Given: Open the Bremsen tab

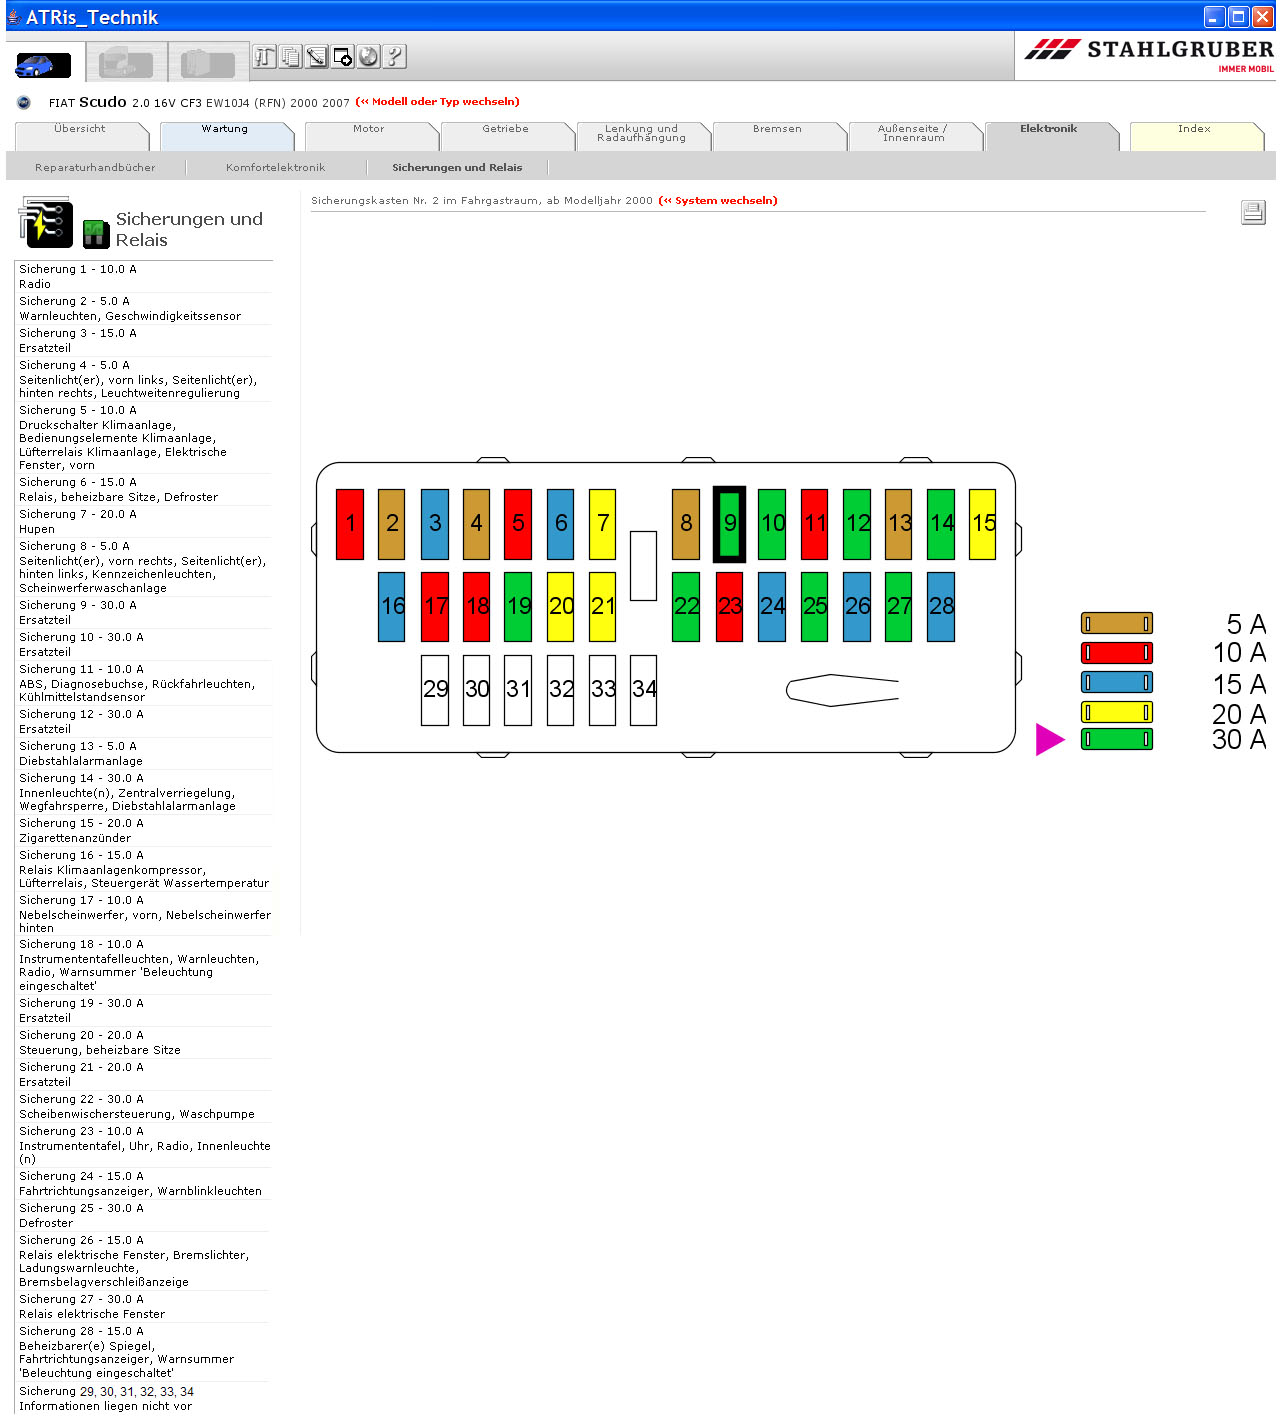Looking at the screenshot, I should (x=777, y=129).
